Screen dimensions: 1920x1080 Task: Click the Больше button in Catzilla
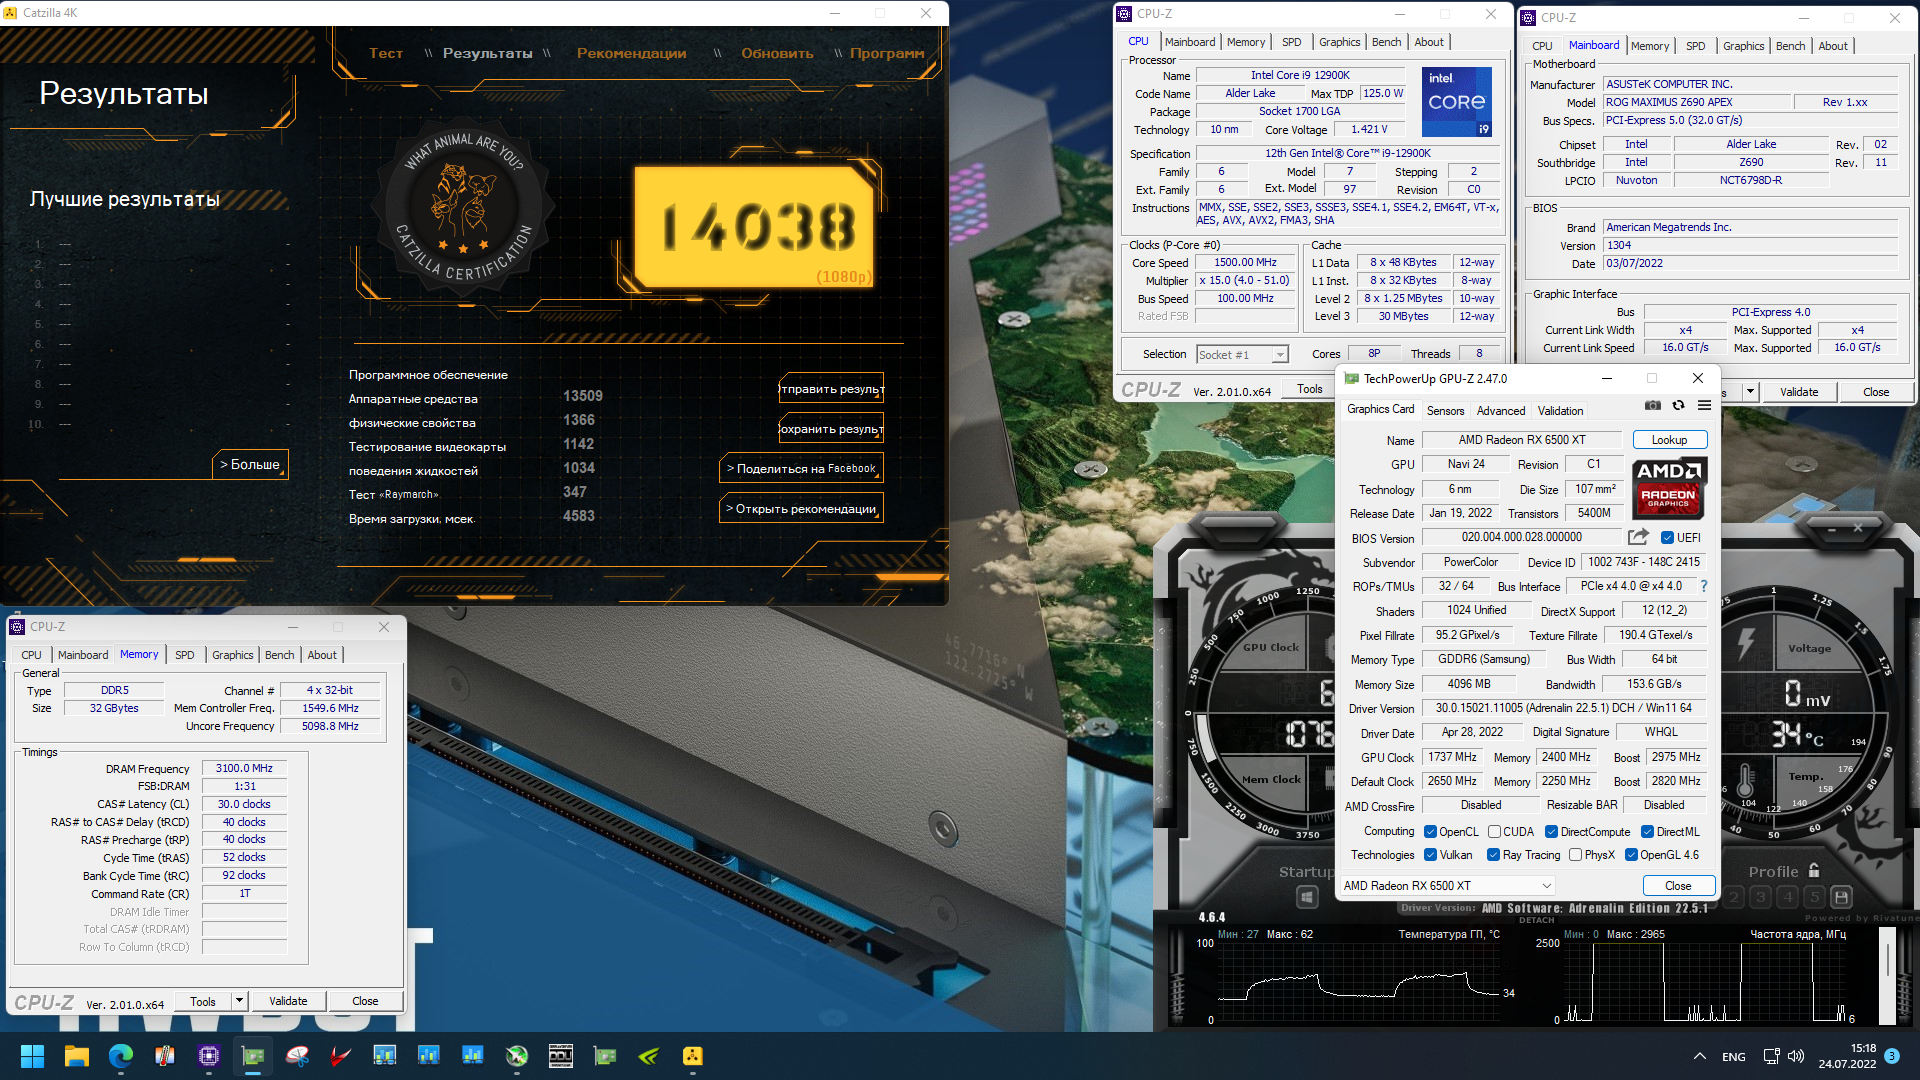[x=250, y=465]
